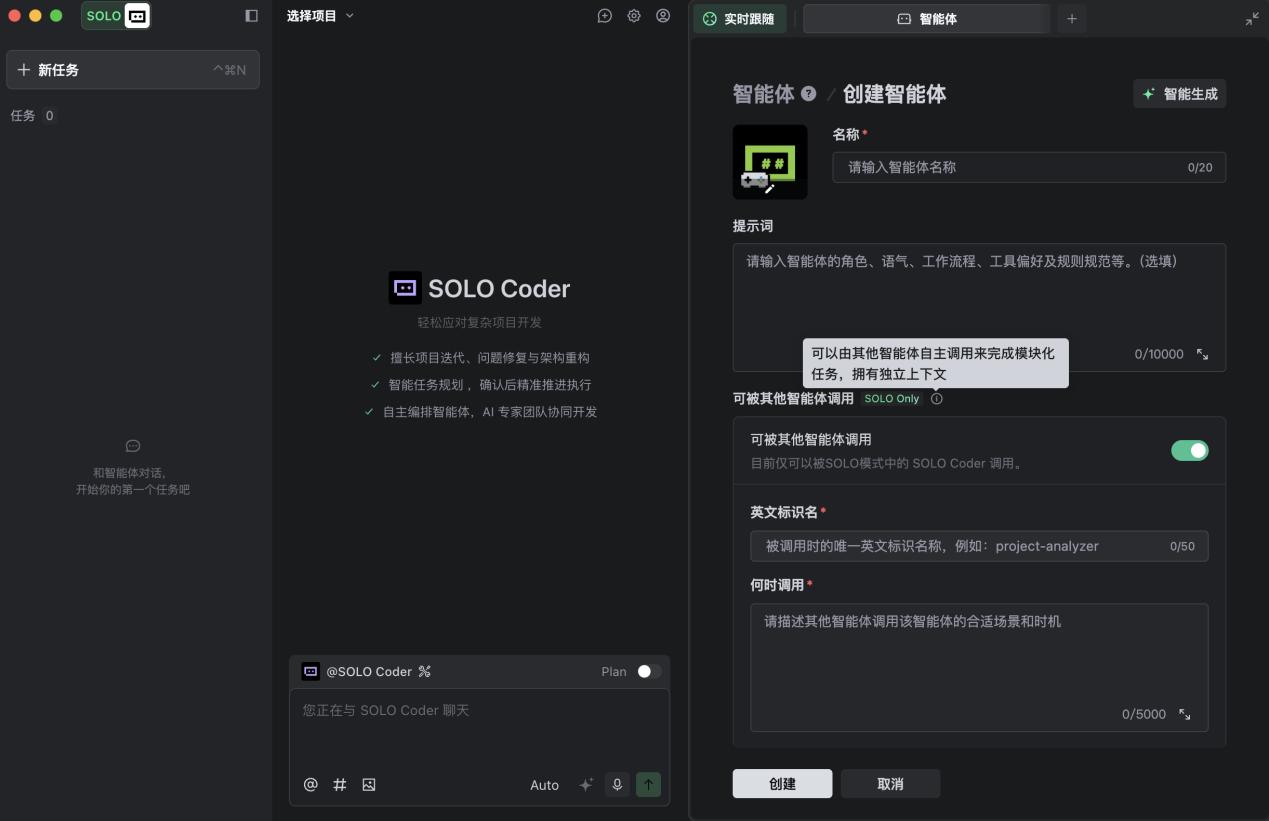Enable the Plan toggle in chat header
Image resolution: width=1269 pixels, height=821 pixels.
[x=646, y=671]
